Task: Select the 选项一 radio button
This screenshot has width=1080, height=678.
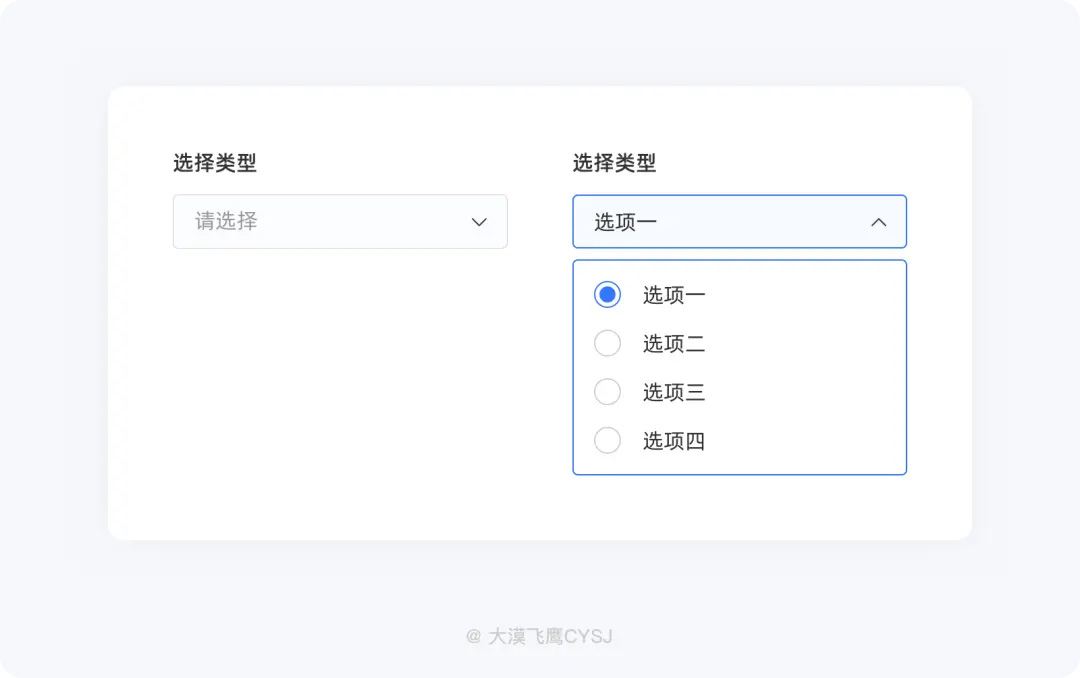Action: (x=608, y=294)
